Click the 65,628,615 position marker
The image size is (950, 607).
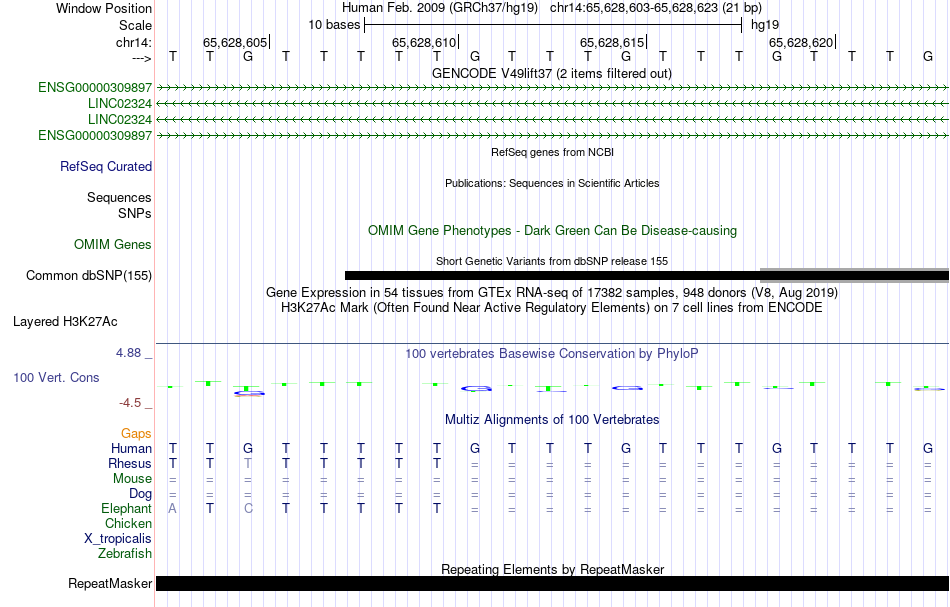point(613,42)
